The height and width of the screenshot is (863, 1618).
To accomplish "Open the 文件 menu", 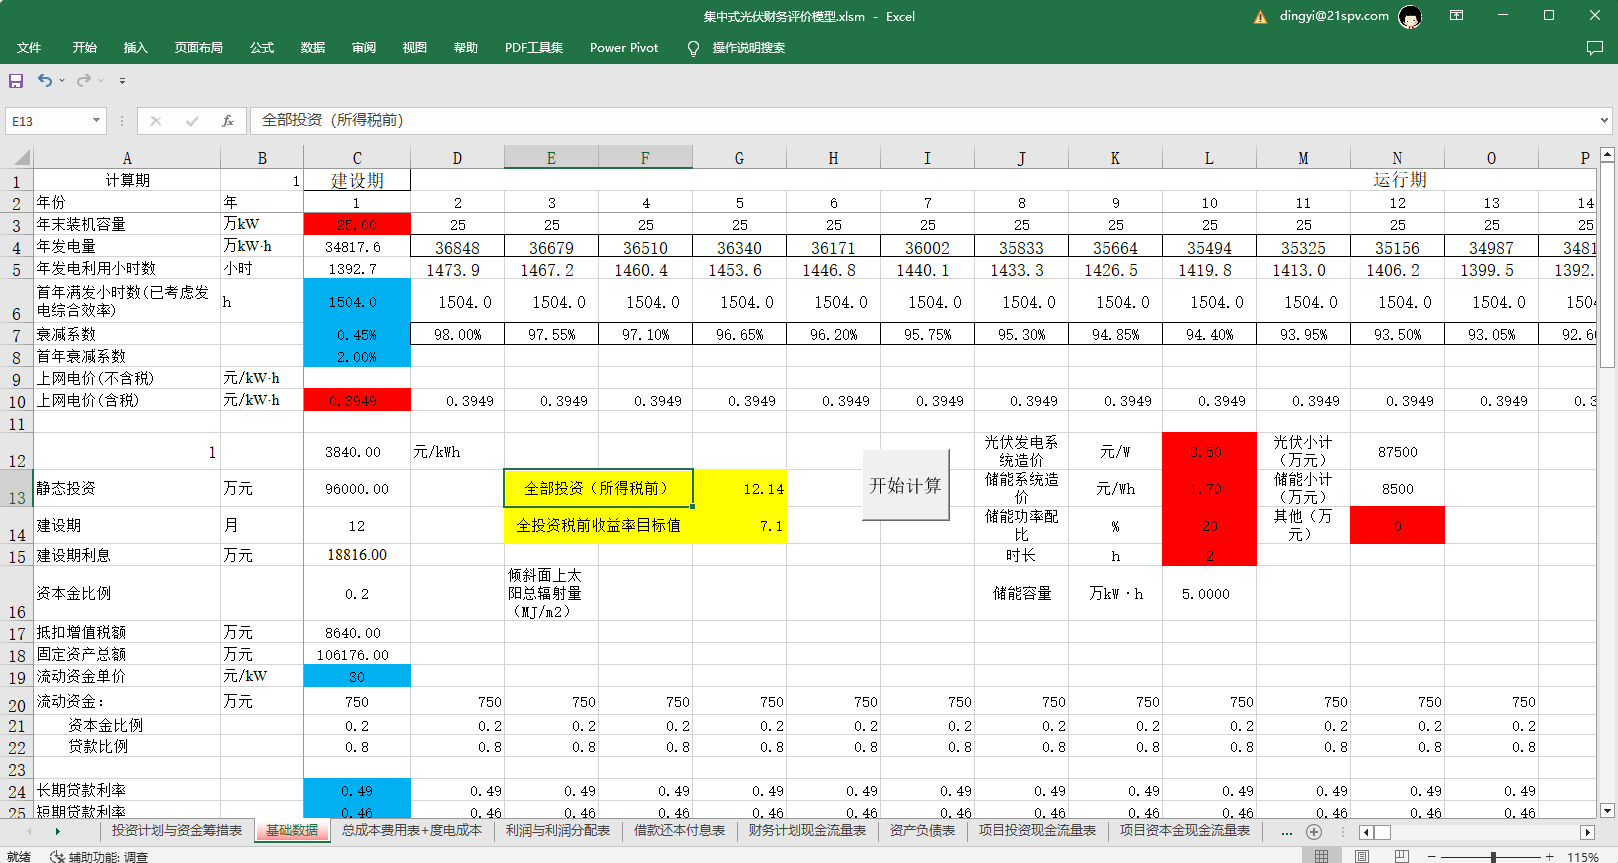I will (x=29, y=48).
